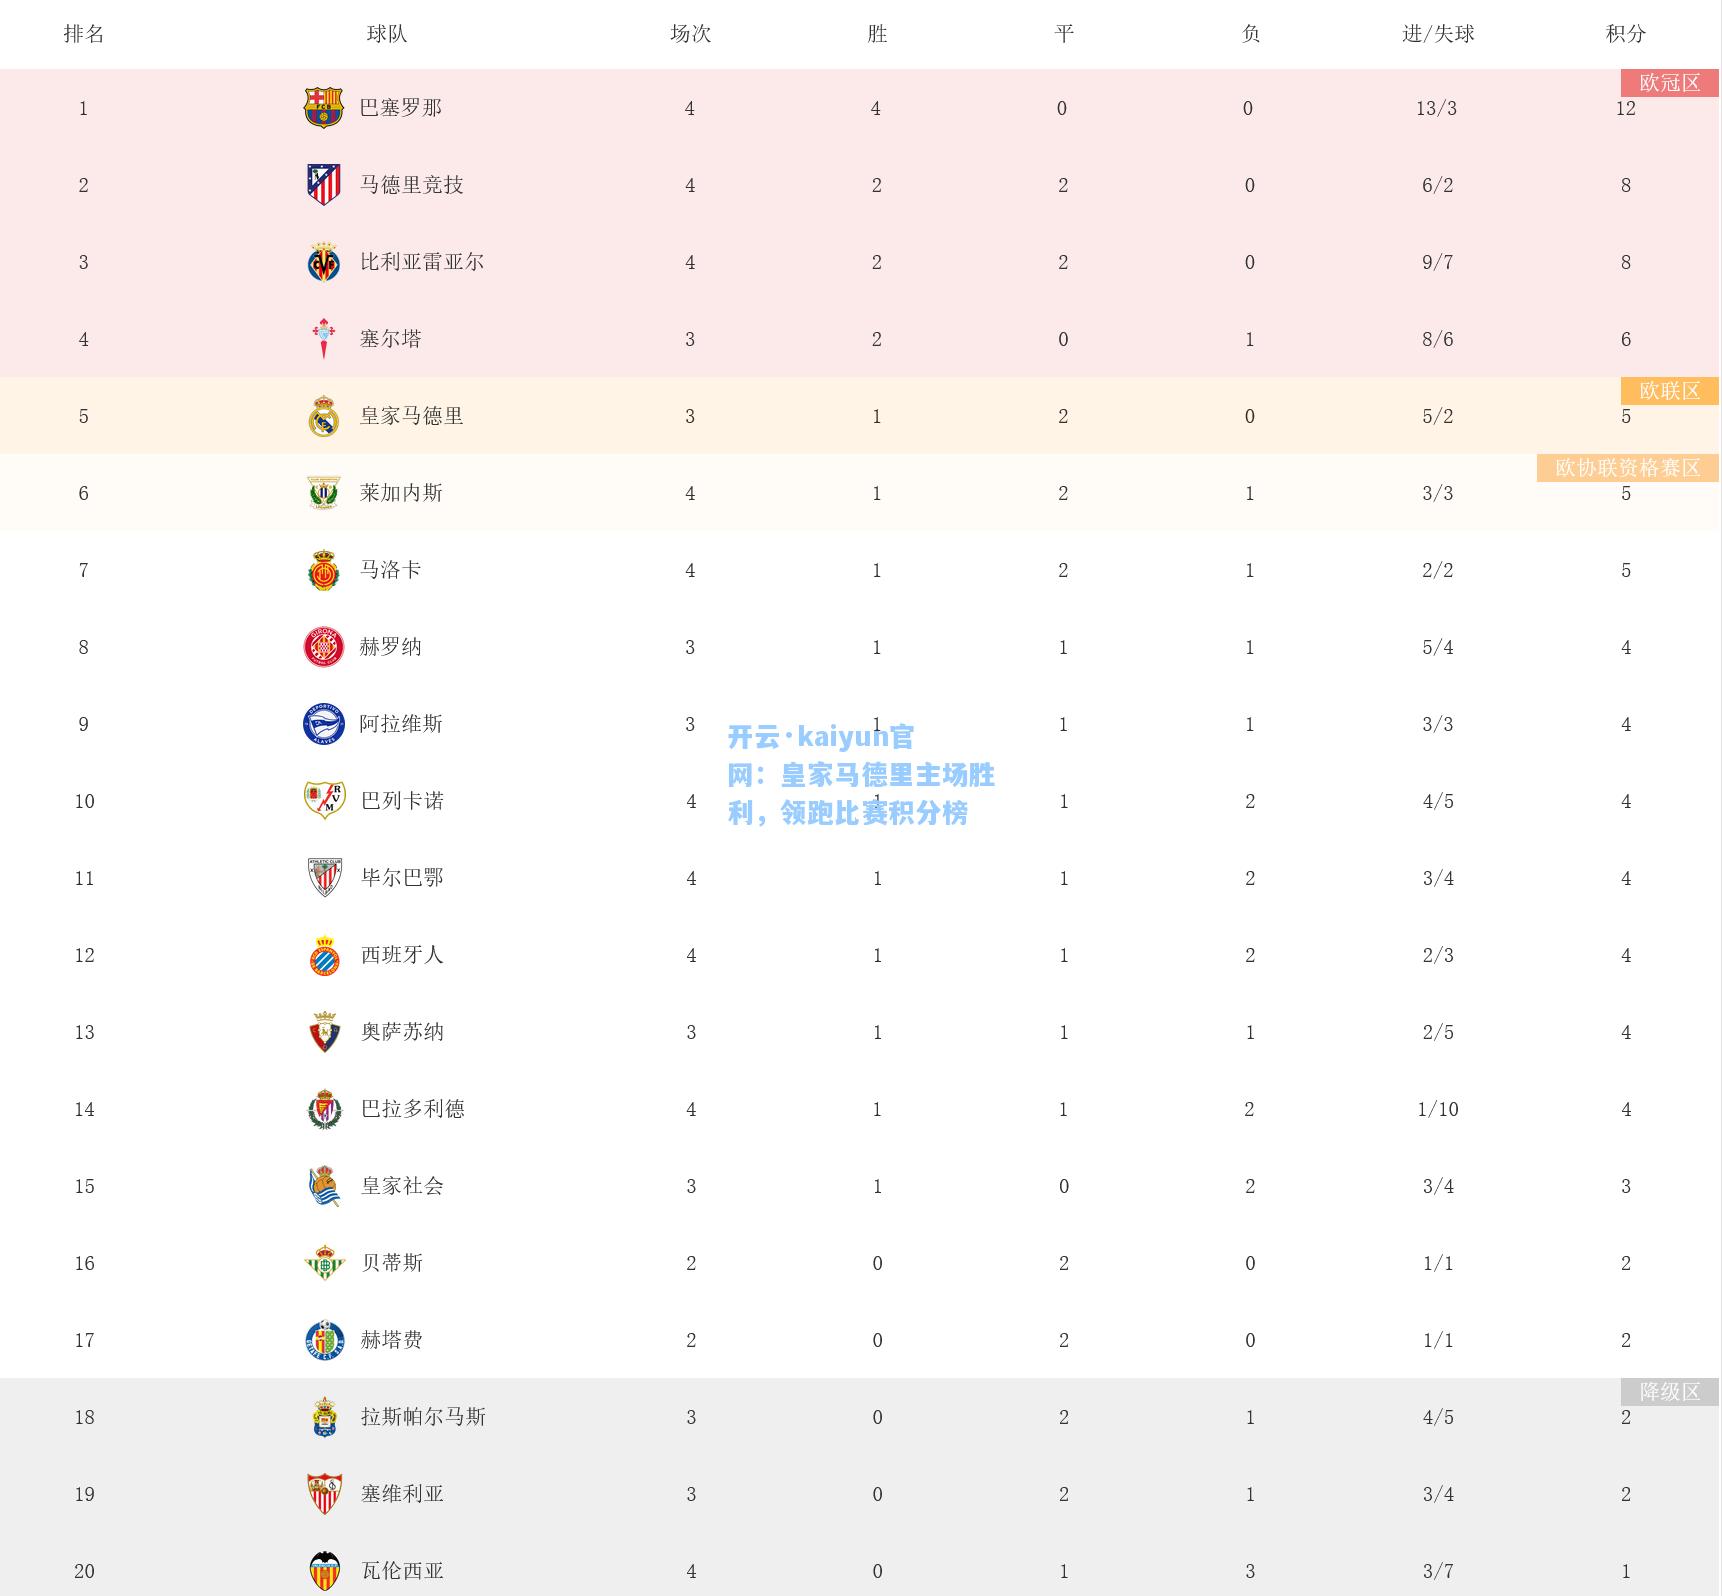Select team name 贝蒂斯
Viewport: 1722px width, 1596px height.
pos(391,1263)
